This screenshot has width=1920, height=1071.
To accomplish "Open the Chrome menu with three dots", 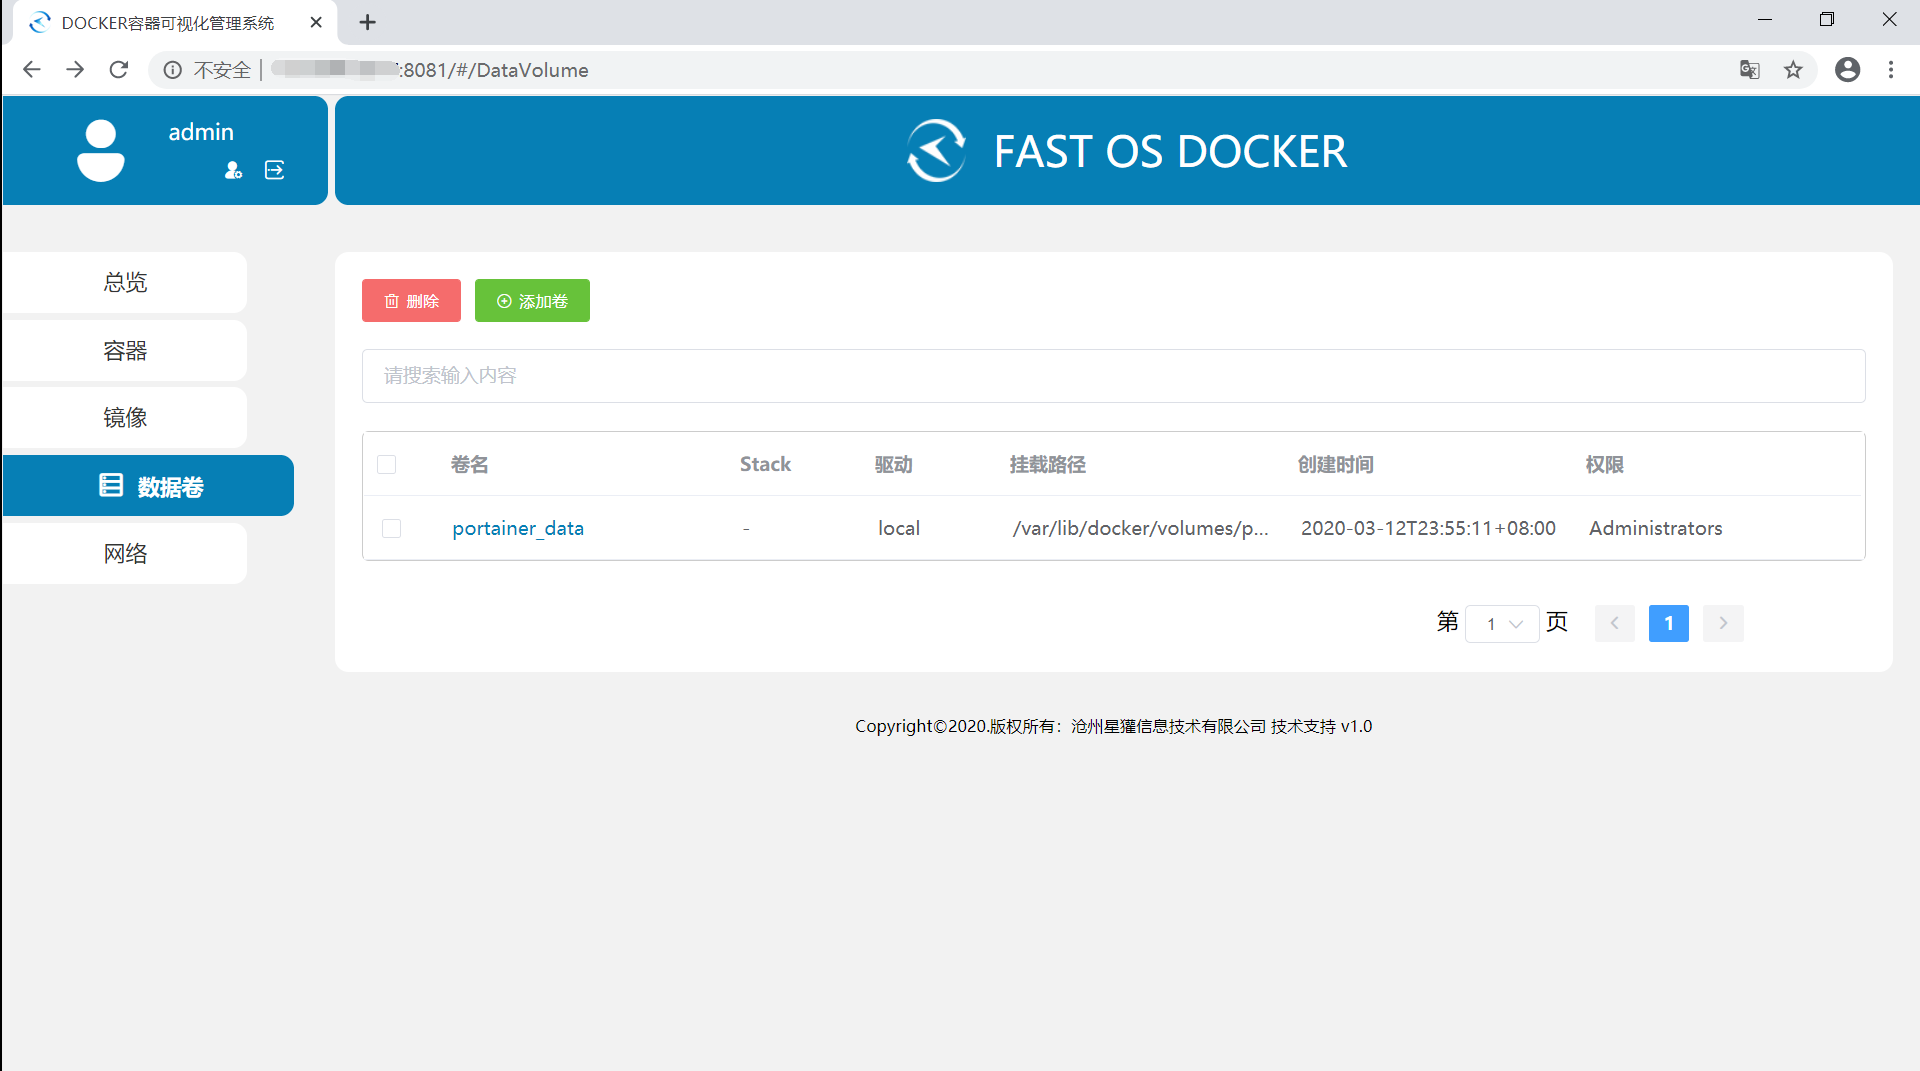I will pyautogui.click(x=1892, y=70).
